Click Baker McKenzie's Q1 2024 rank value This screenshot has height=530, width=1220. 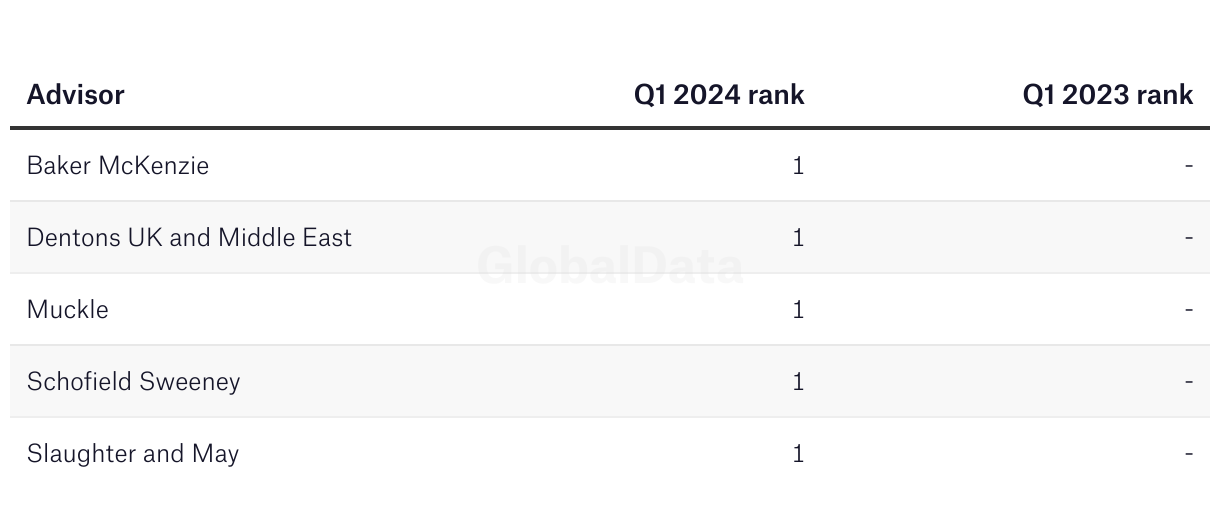(x=798, y=166)
